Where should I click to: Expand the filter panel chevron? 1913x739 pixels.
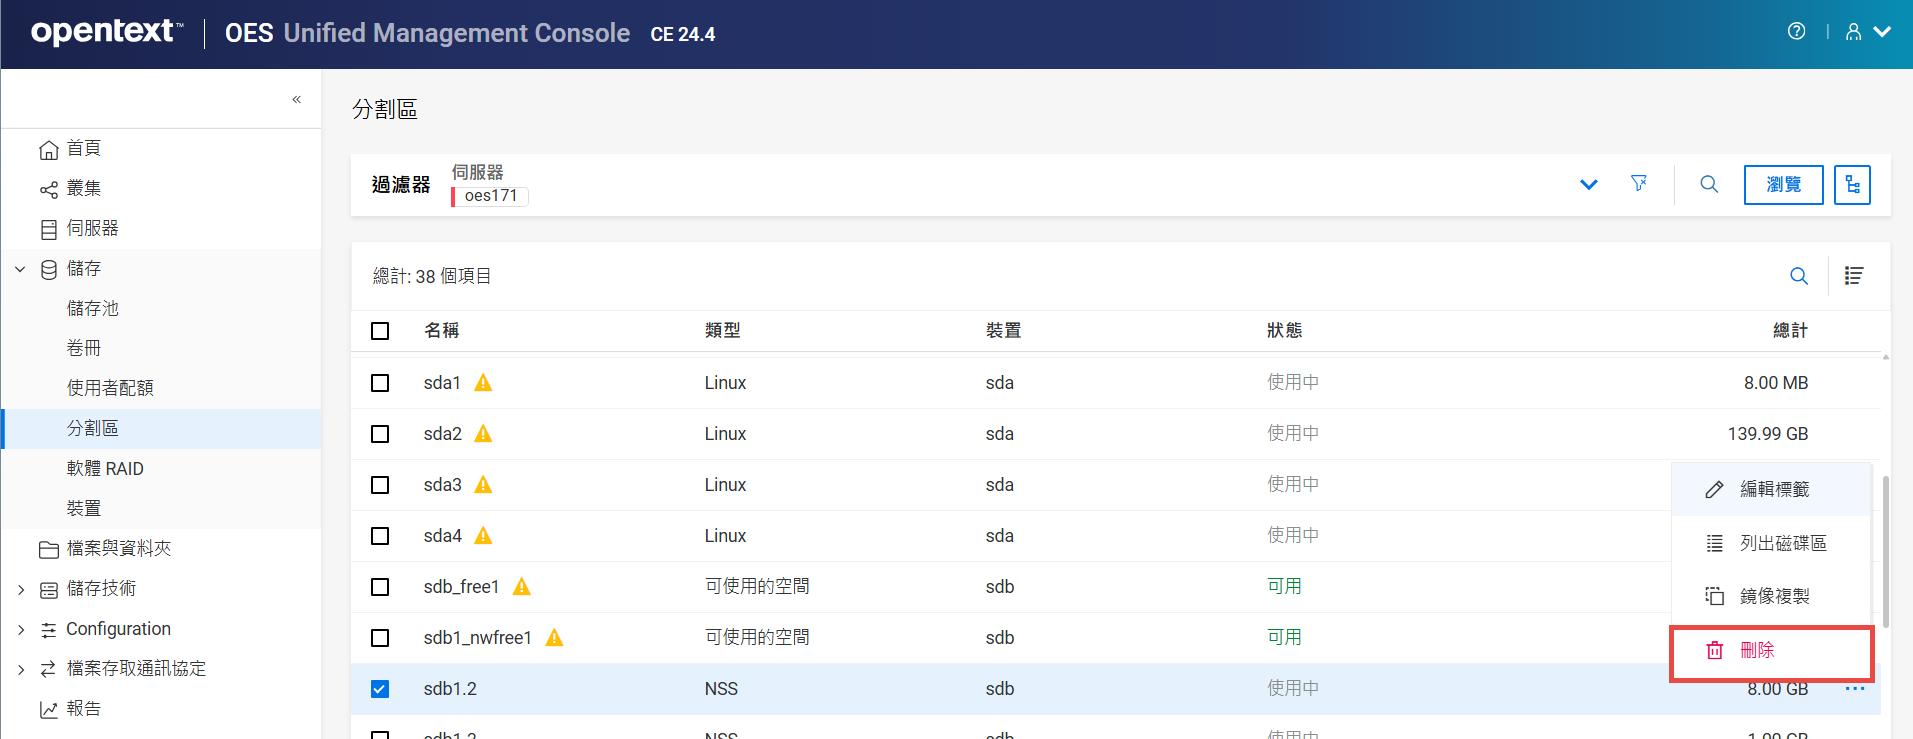[x=1588, y=184]
